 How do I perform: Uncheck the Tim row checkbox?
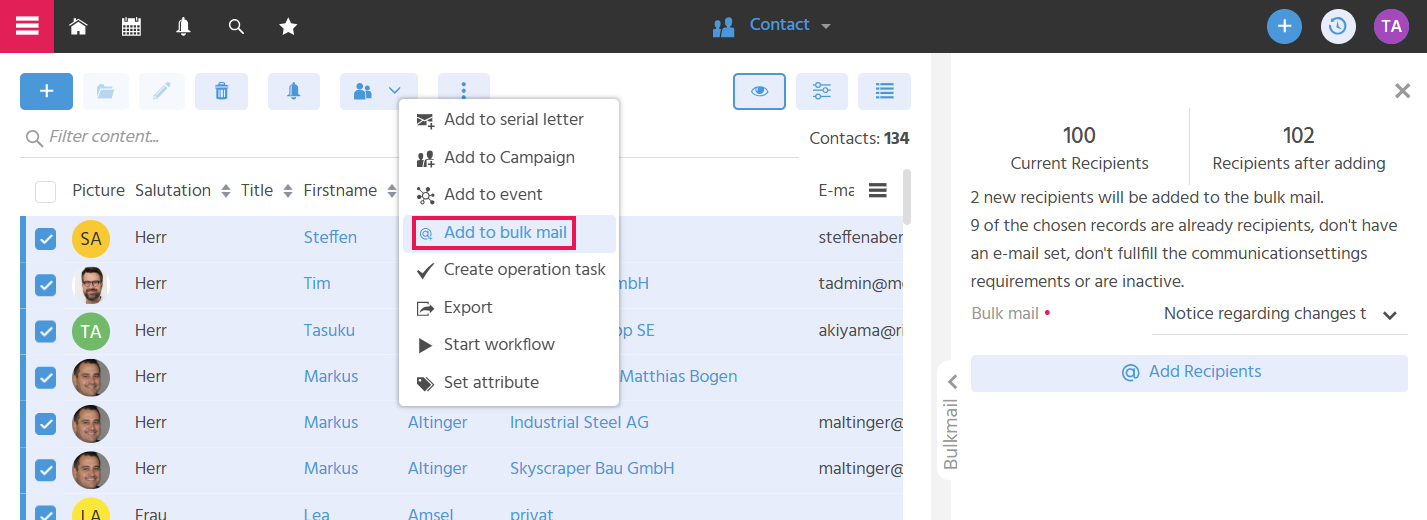(x=45, y=284)
